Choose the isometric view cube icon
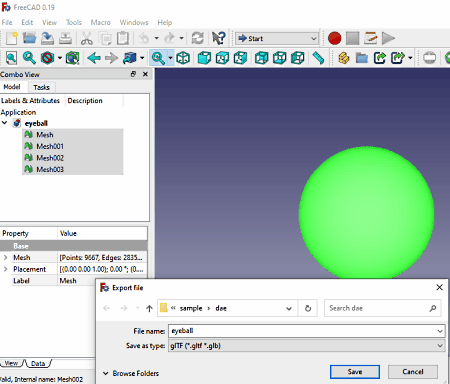Viewport: 450px width, 384px height. coord(183,58)
